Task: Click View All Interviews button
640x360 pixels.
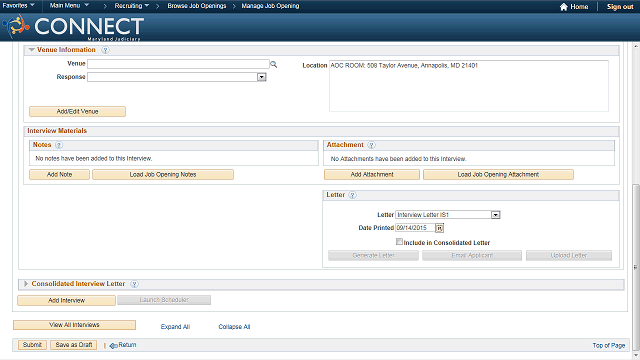Action: click(x=74, y=325)
